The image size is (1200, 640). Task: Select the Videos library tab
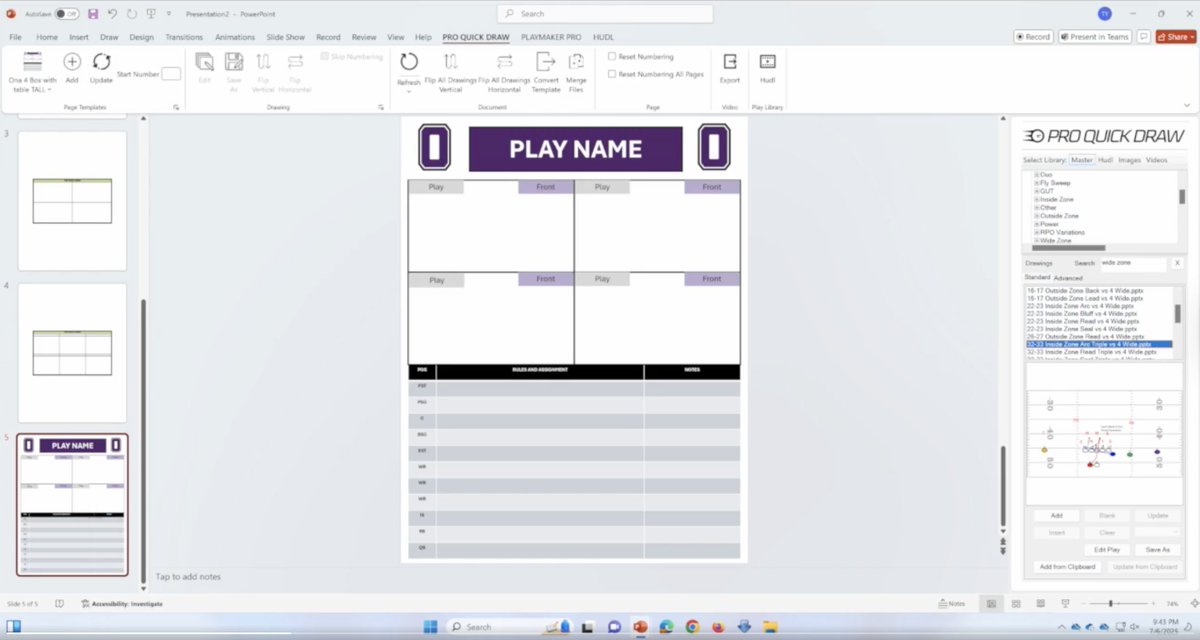pyautogui.click(x=1156, y=160)
